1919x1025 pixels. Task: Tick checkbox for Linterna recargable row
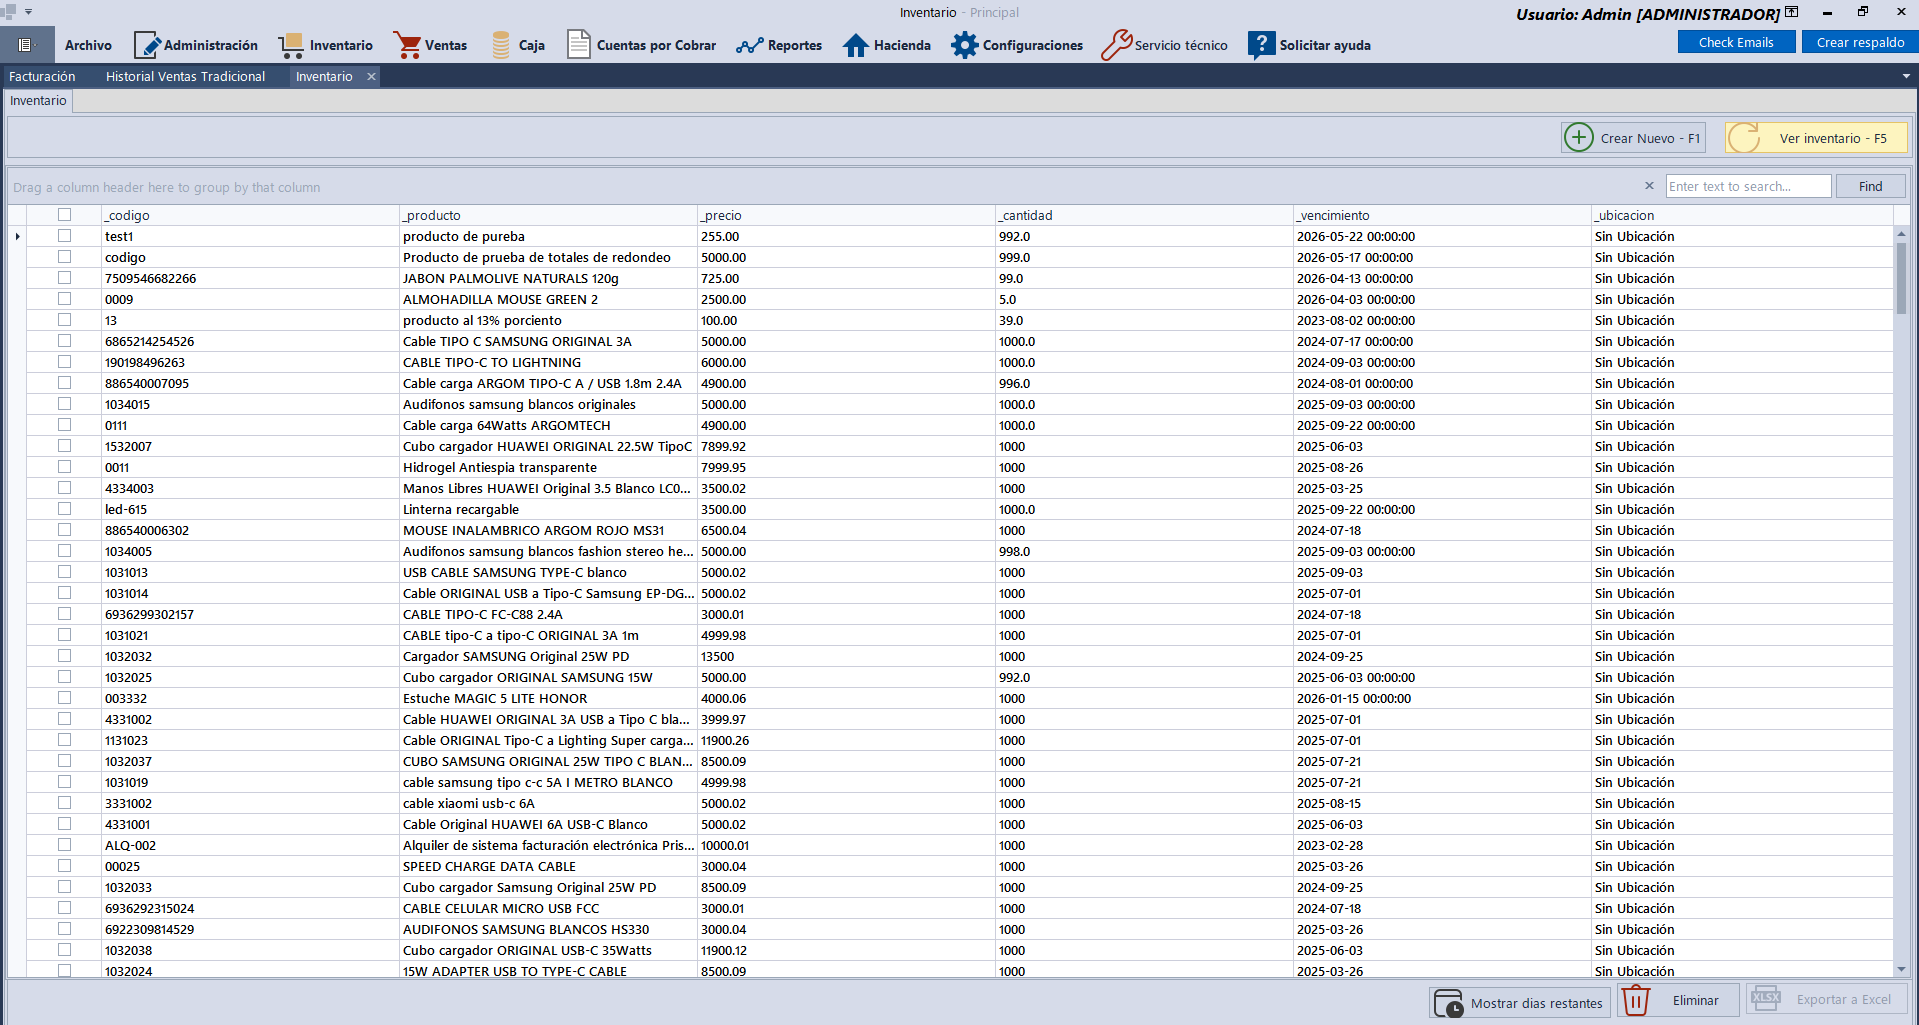[65, 508]
